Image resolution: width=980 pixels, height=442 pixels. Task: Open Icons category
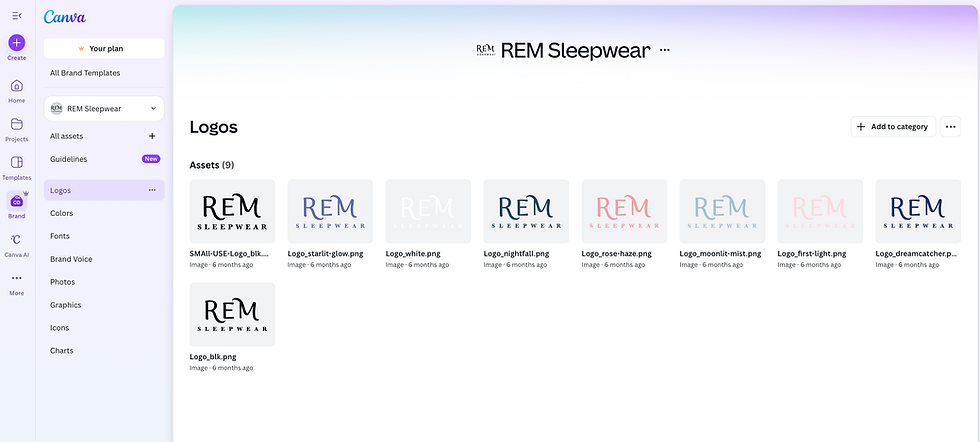59,328
